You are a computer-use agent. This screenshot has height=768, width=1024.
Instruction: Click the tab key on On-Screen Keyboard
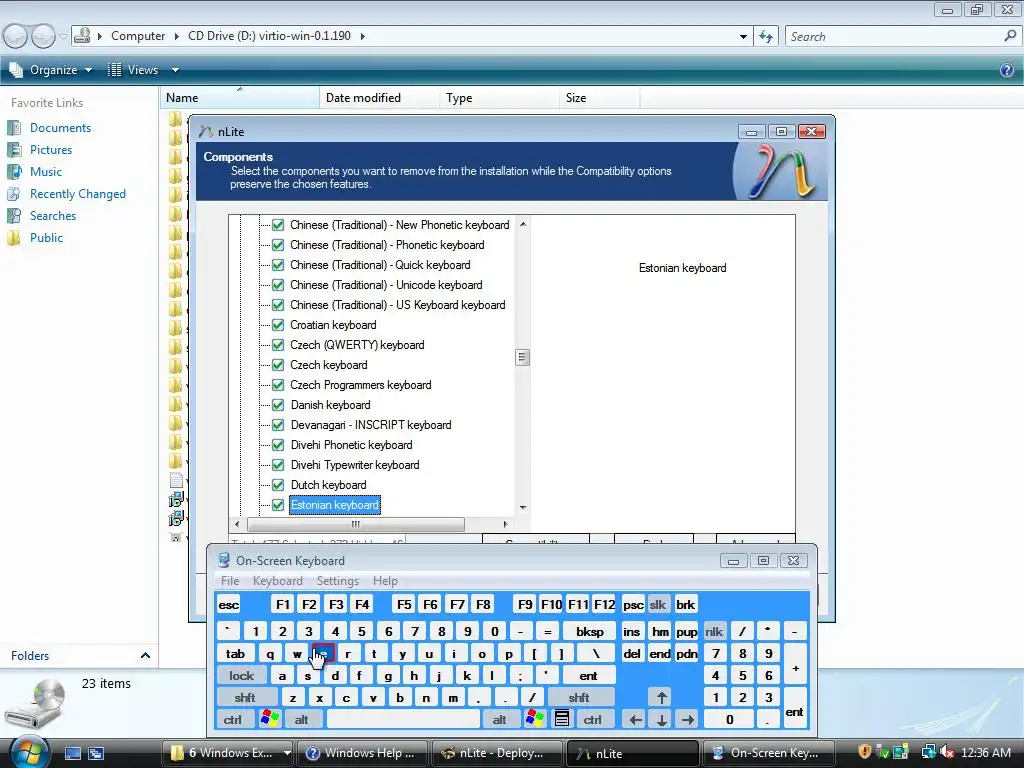pos(236,654)
